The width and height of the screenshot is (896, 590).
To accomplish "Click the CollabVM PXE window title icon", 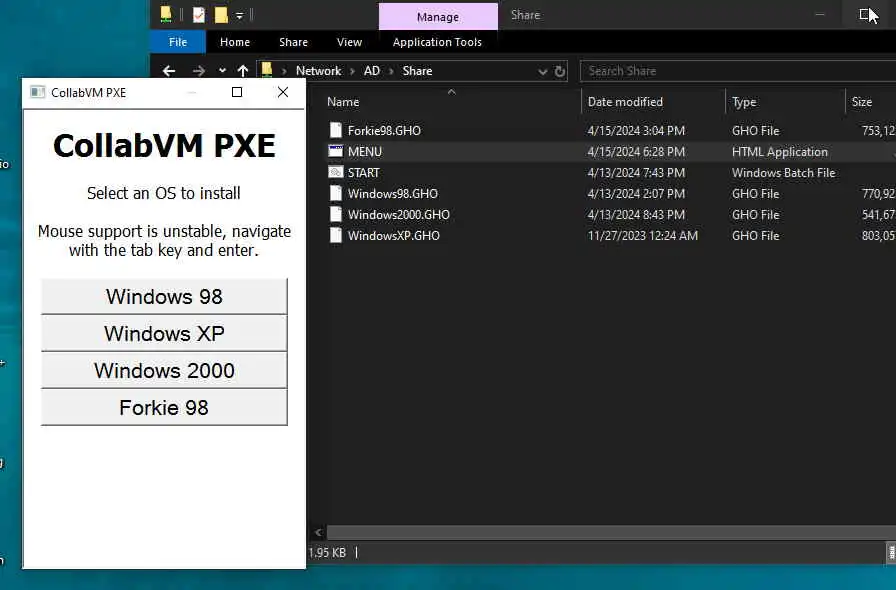I will [x=38, y=93].
